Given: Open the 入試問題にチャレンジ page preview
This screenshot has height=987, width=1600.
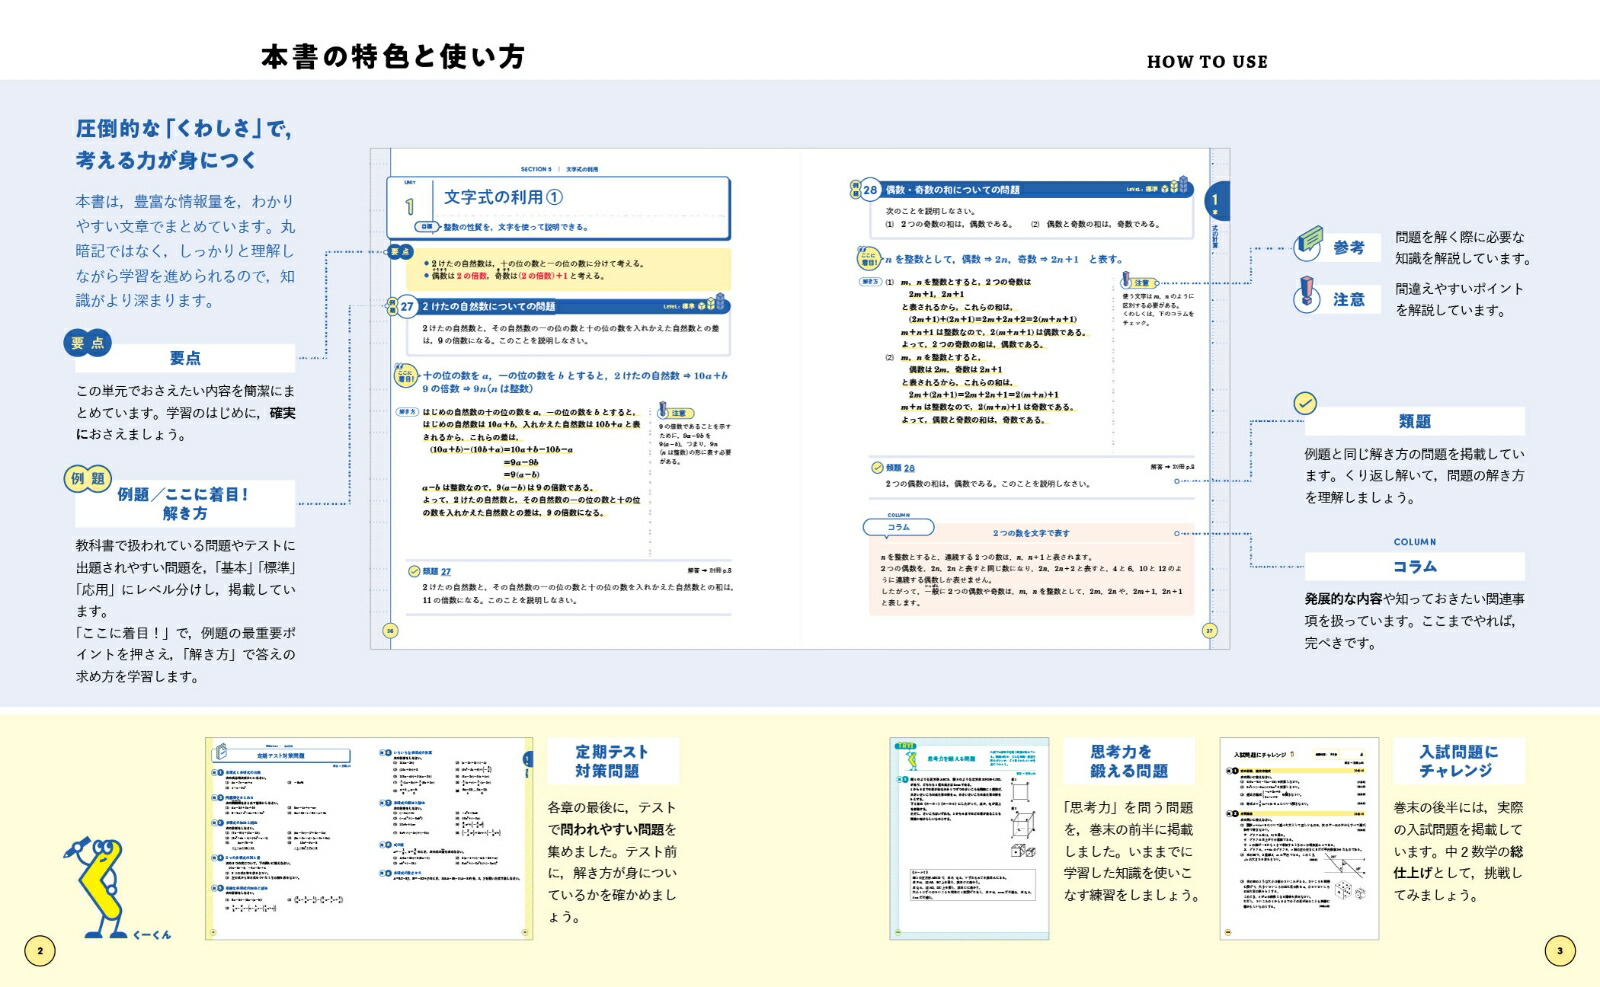Looking at the screenshot, I should (x=1299, y=838).
